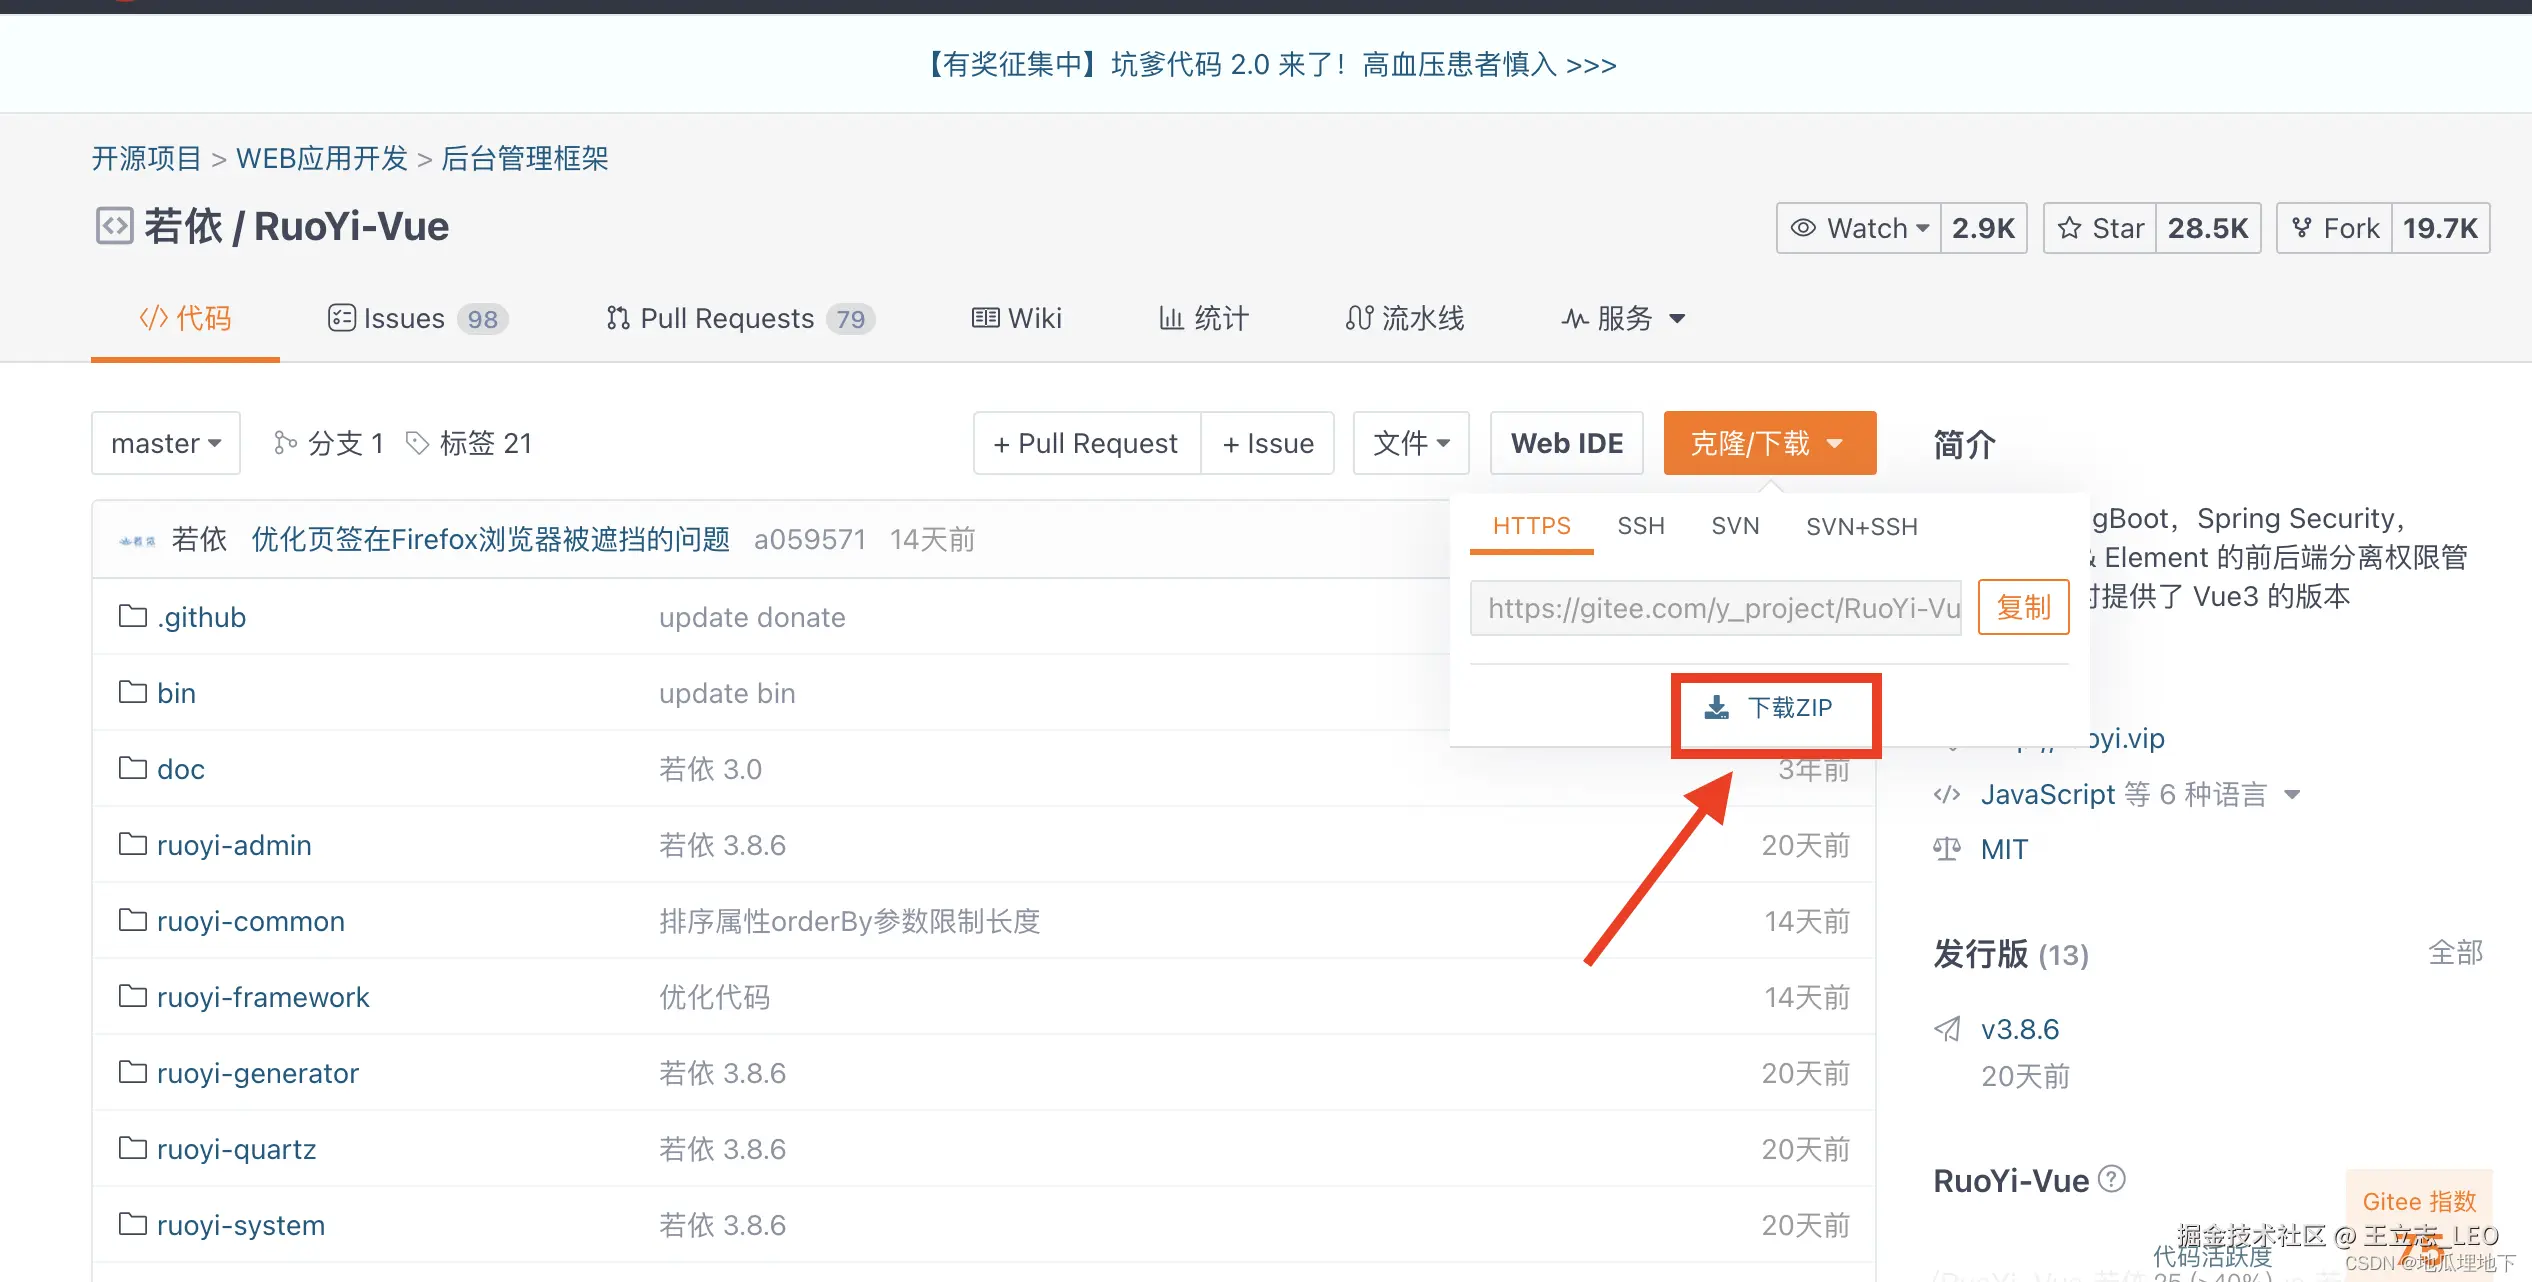The width and height of the screenshot is (2532, 1282).
Task: Click the download ZIP icon
Action: point(1716,708)
